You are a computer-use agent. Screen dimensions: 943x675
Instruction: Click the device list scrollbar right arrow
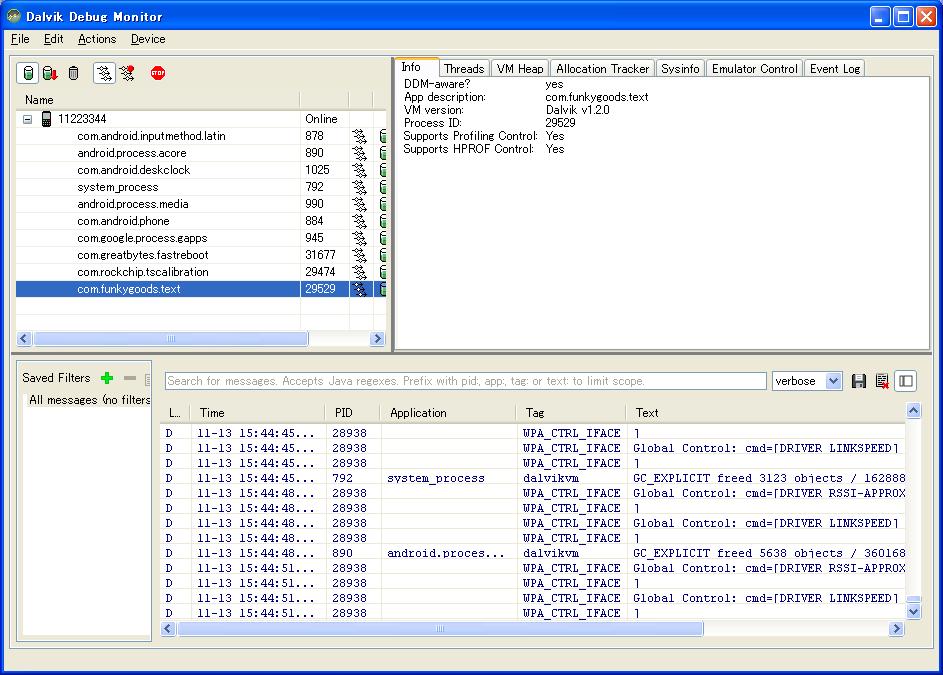(x=378, y=339)
